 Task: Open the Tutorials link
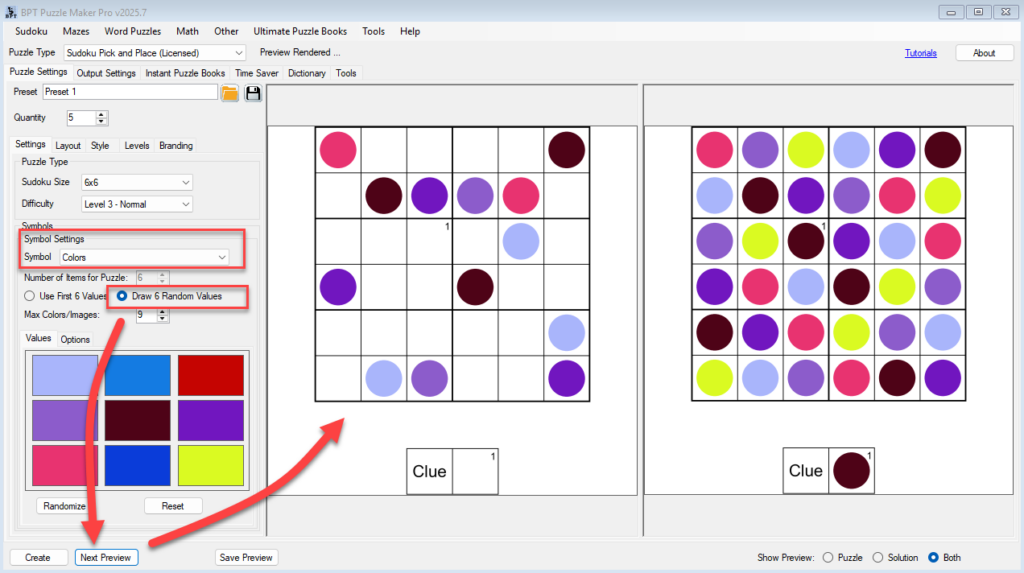[920, 53]
